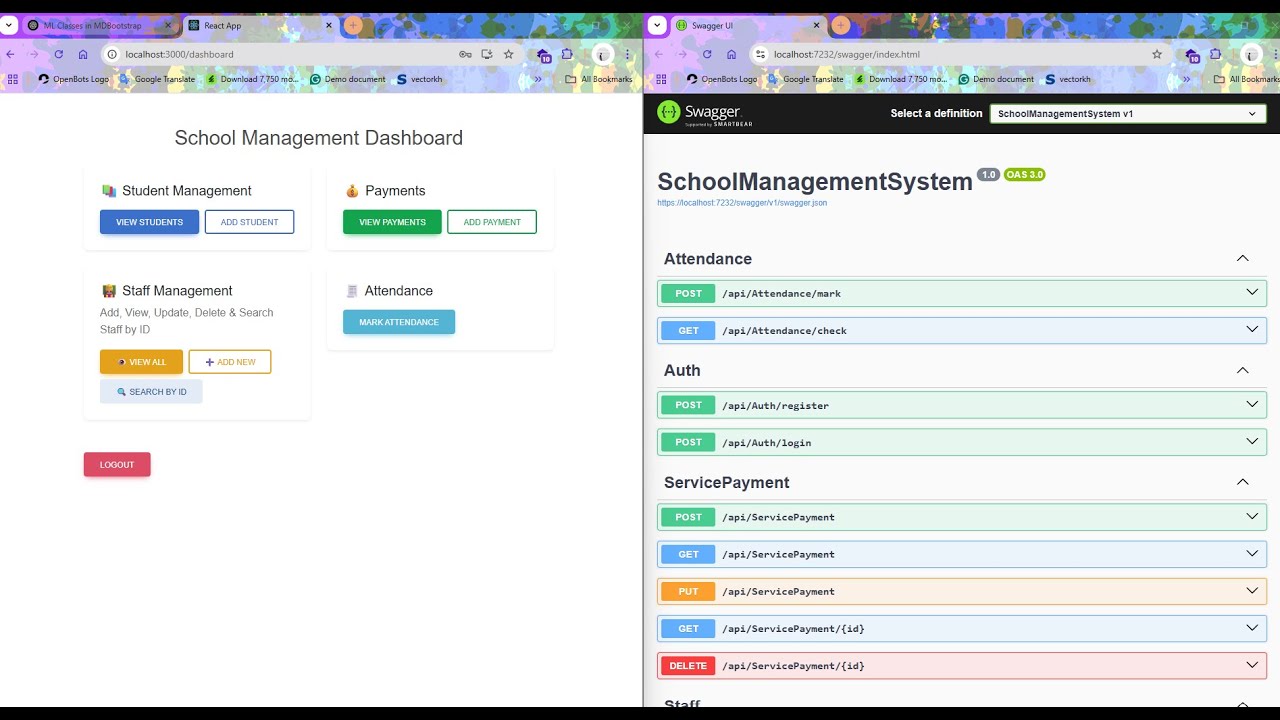Open the swagger.json link under the title
1280x720 pixels.
click(x=742, y=203)
